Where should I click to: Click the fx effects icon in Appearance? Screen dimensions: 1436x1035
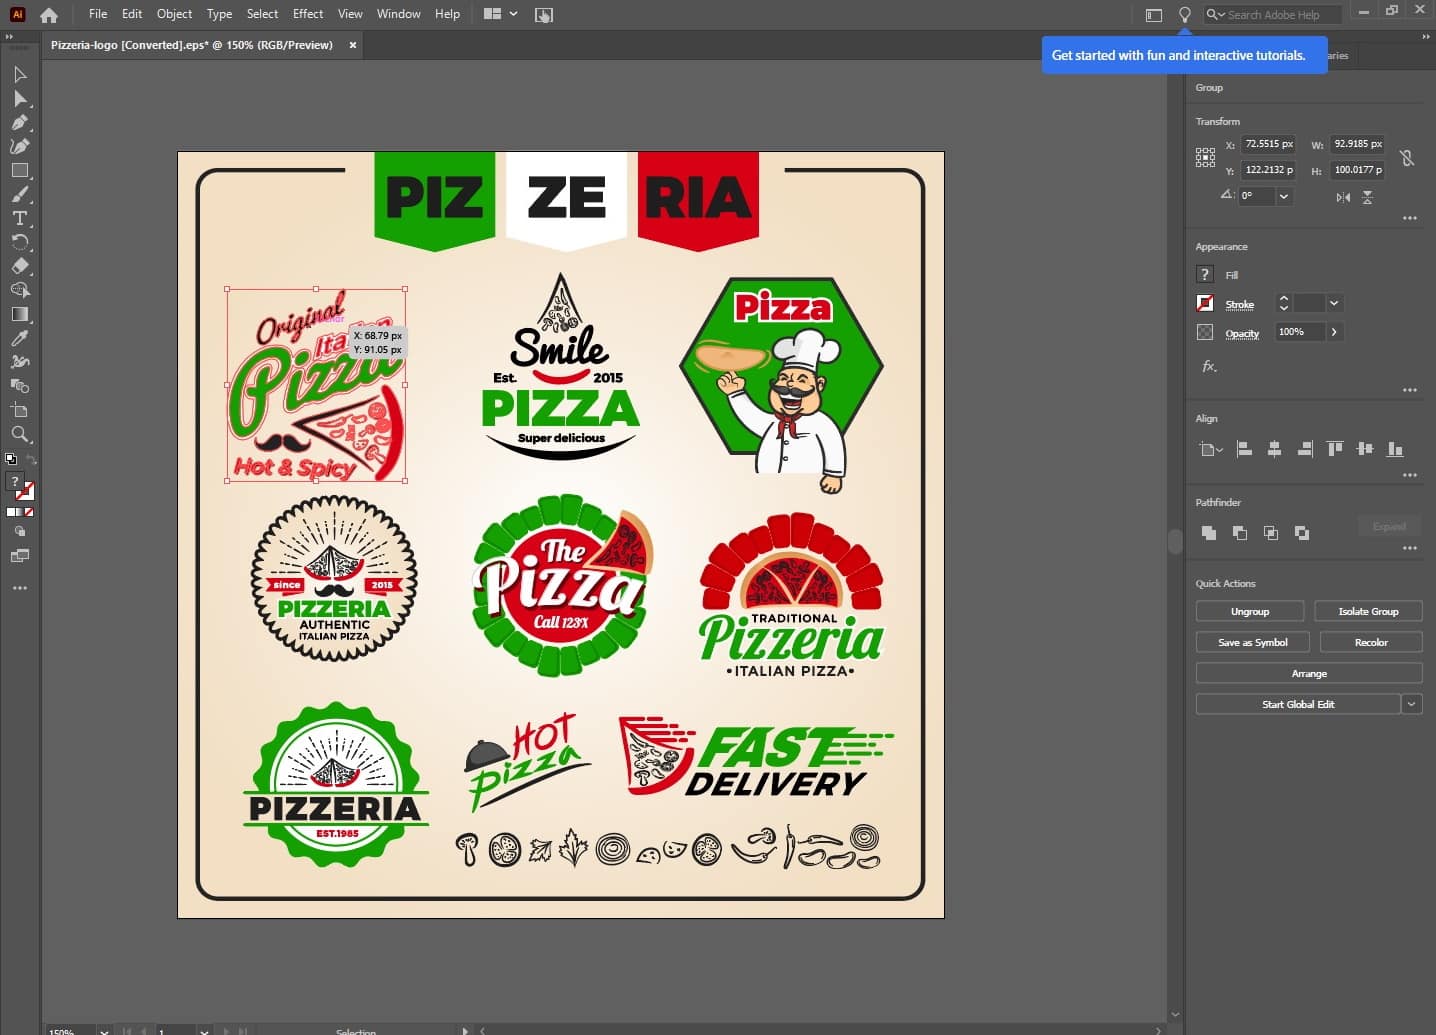pyautogui.click(x=1208, y=366)
